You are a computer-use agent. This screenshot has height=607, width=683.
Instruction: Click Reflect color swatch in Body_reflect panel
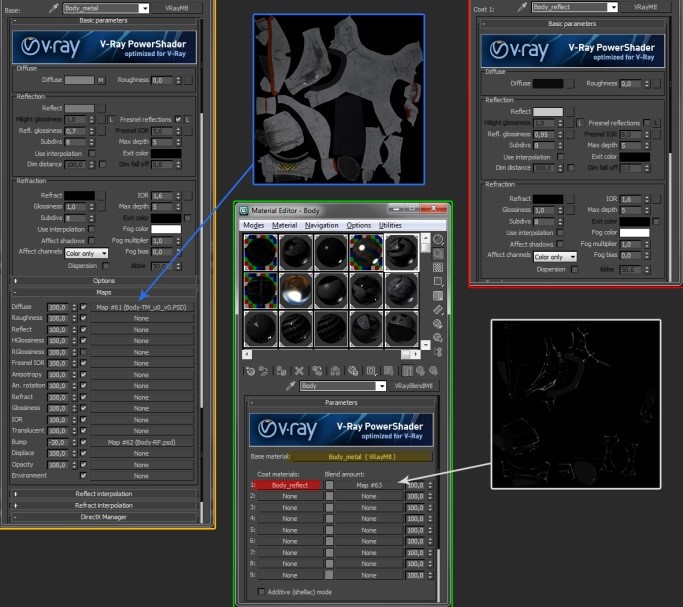548,112
